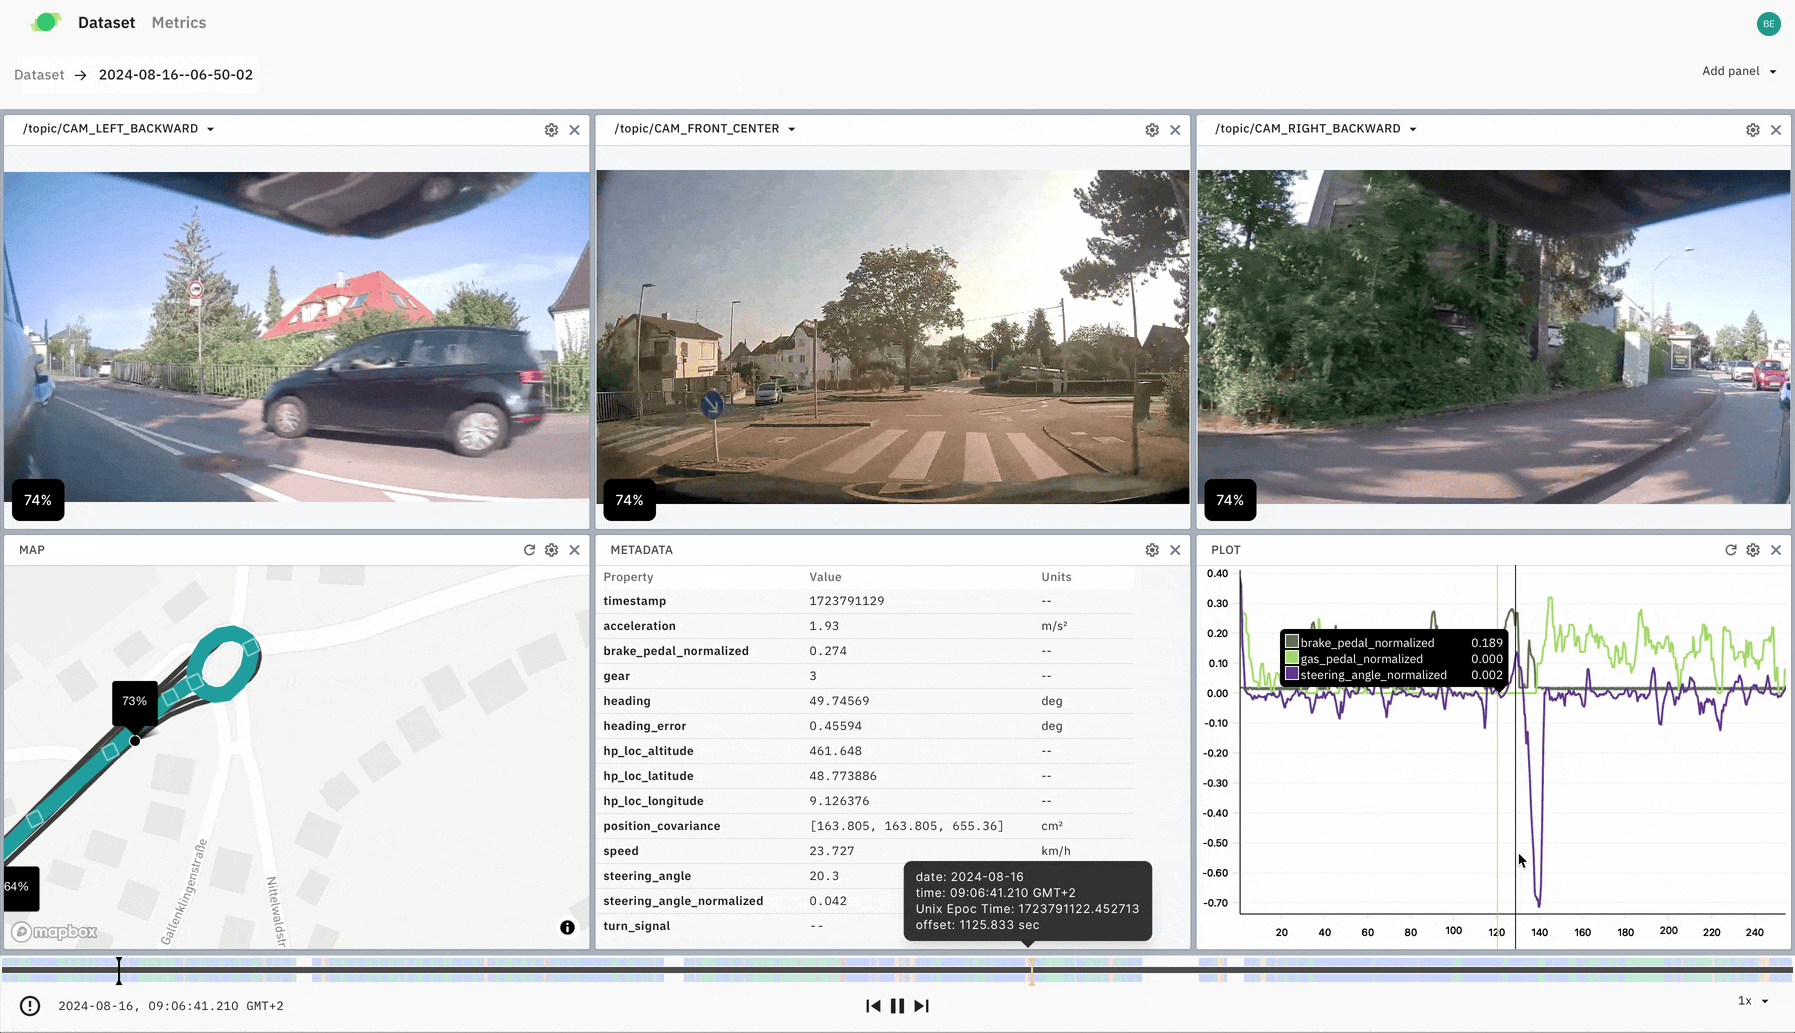
Task: Open the METADATA panel settings gear
Action: coord(1152,550)
